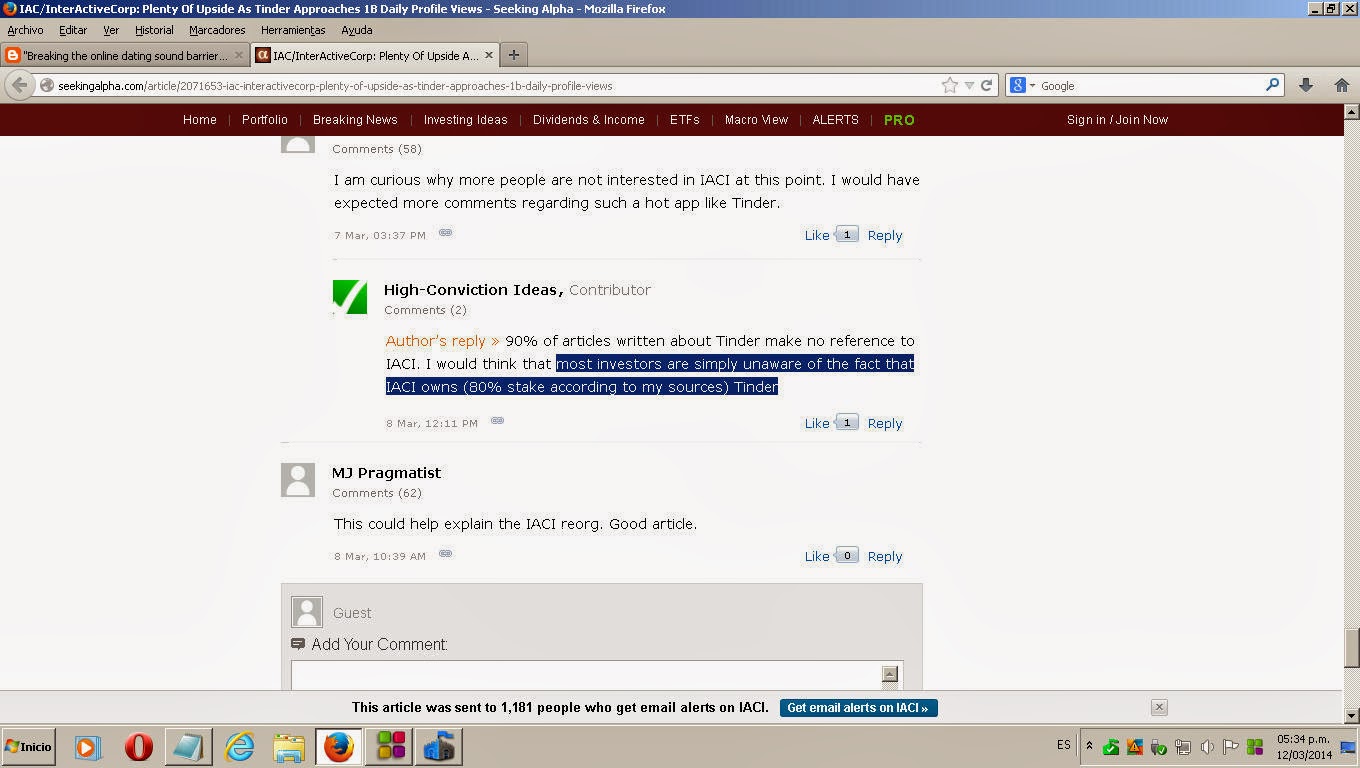1360x768 pixels.
Task: Click Sign in / Join Now
Action: (x=1117, y=119)
